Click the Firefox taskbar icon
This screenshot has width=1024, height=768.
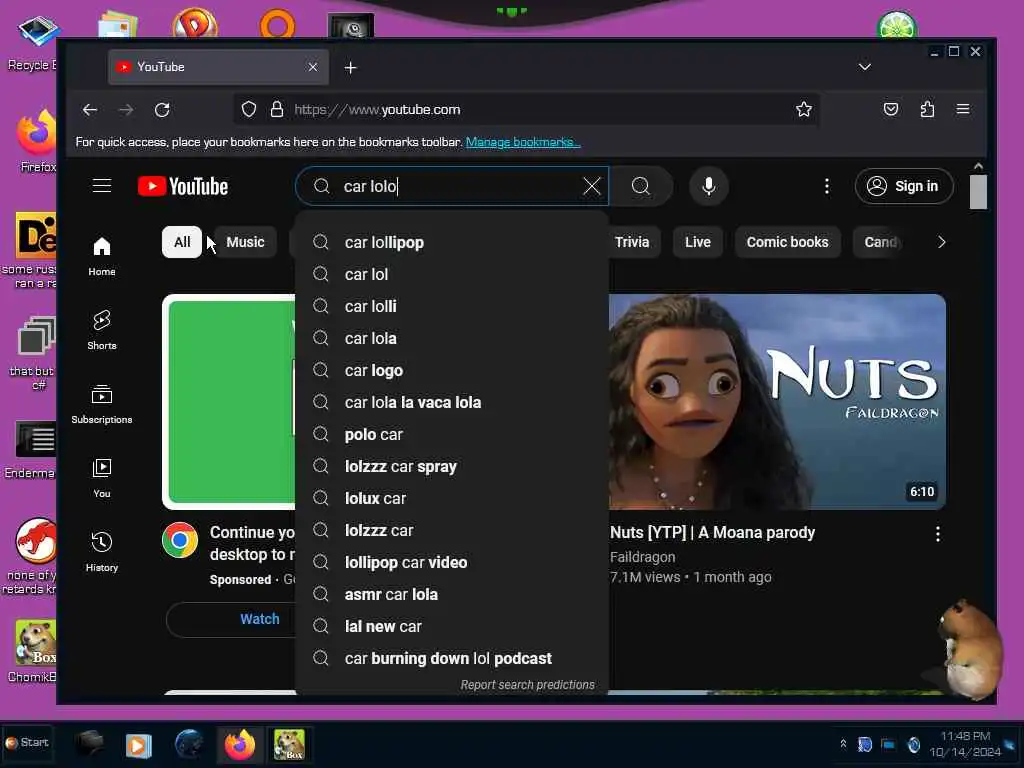click(x=240, y=744)
